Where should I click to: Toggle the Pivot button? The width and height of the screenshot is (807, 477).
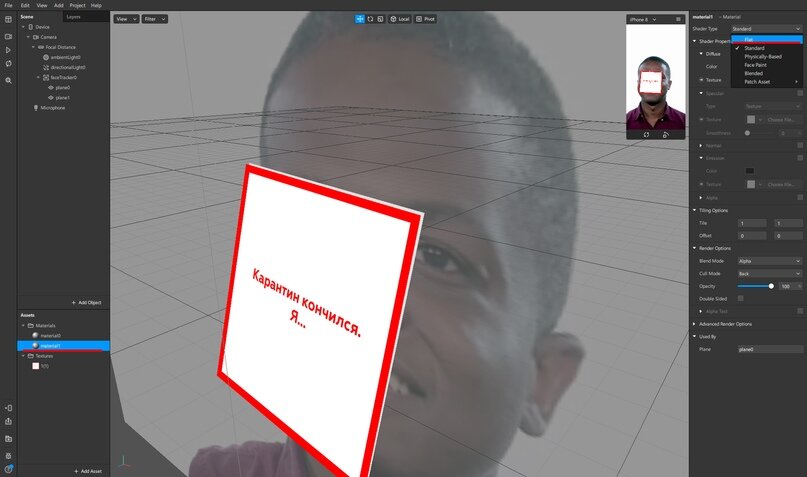pyautogui.click(x=426, y=19)
